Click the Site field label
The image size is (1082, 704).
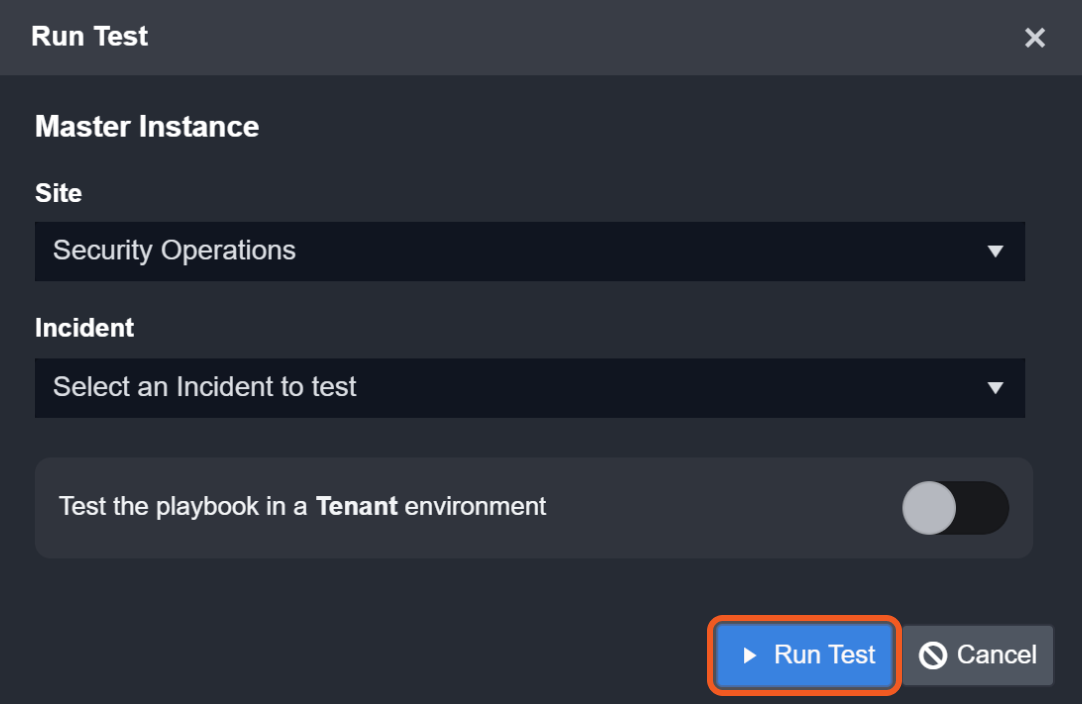58,193
